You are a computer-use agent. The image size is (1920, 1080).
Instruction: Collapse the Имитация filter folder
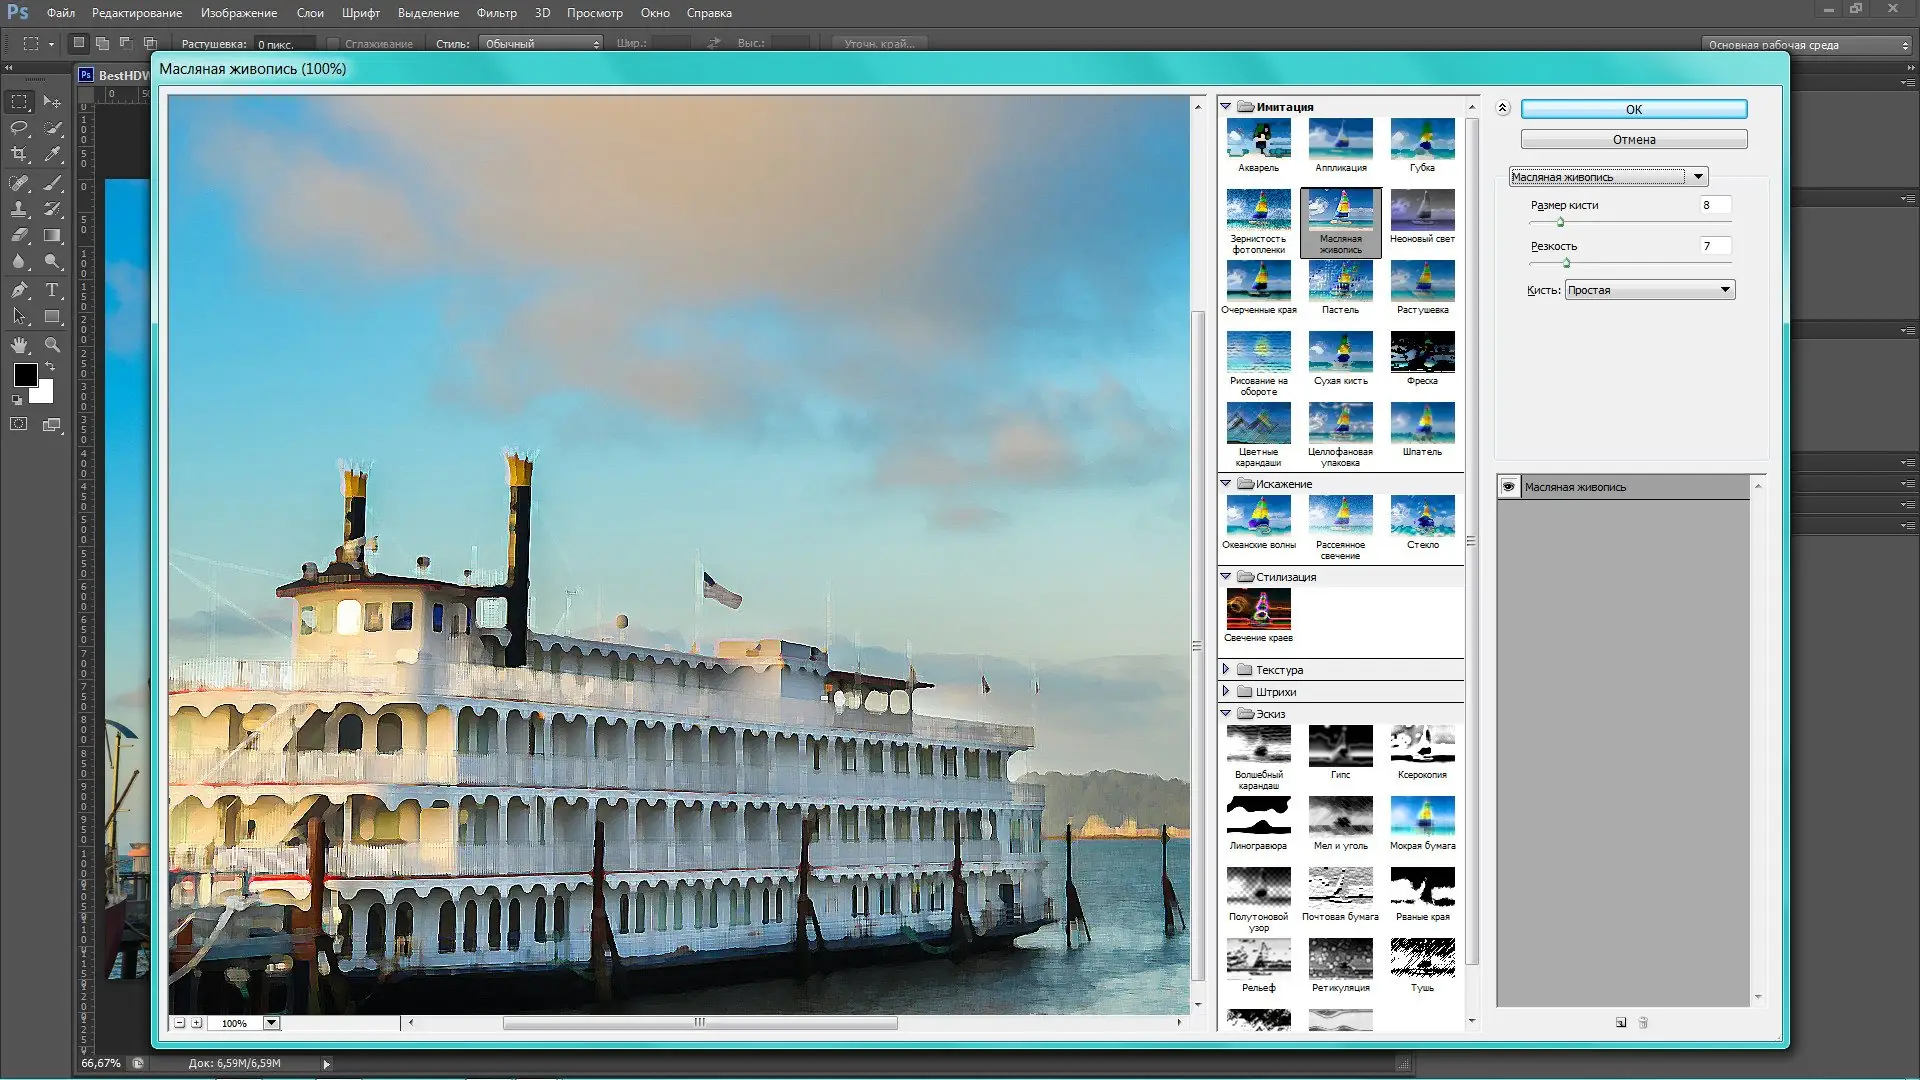[1225, 106]
